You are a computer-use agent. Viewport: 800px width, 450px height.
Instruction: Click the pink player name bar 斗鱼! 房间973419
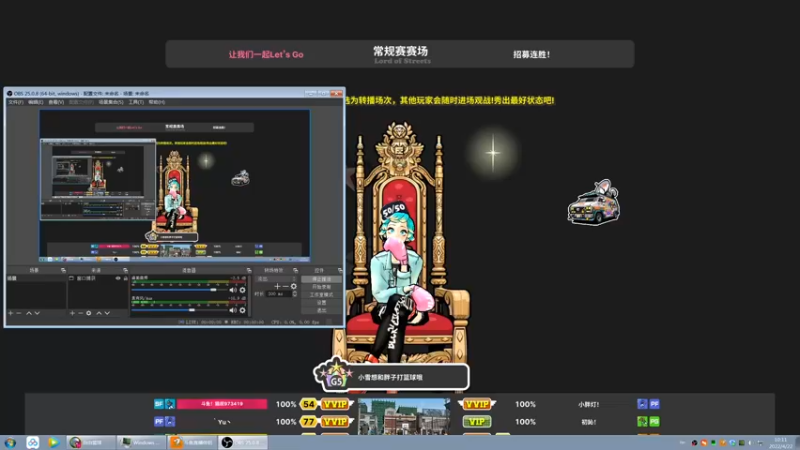[x=222, y=404]
